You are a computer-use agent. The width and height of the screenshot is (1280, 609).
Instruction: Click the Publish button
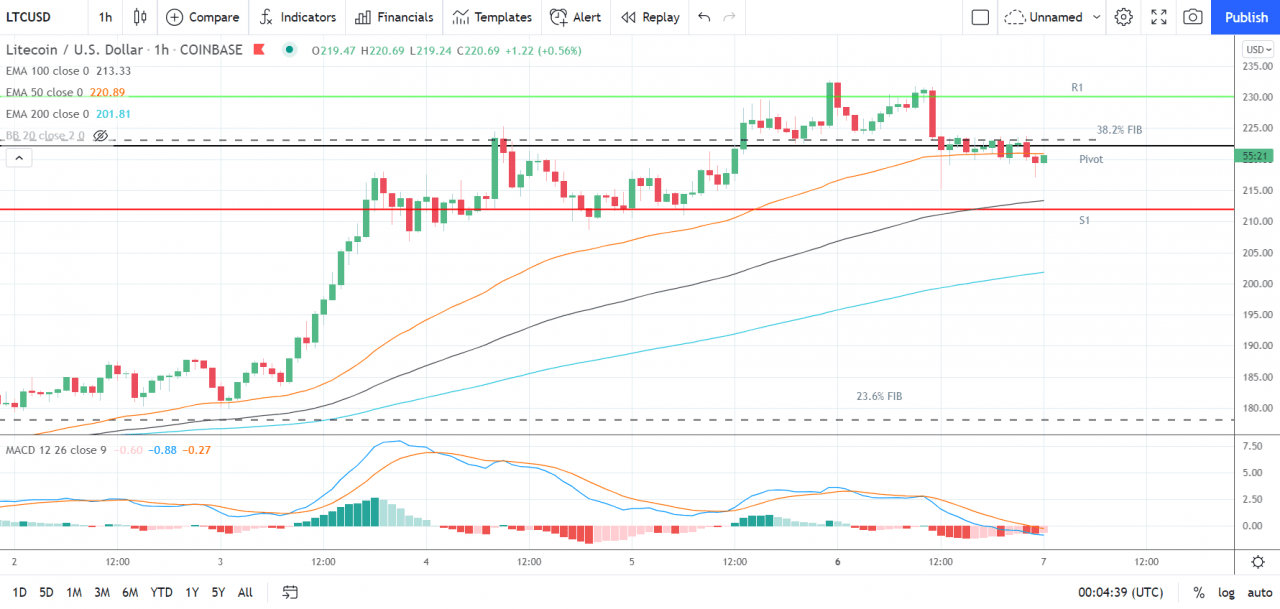(1245, 17)
